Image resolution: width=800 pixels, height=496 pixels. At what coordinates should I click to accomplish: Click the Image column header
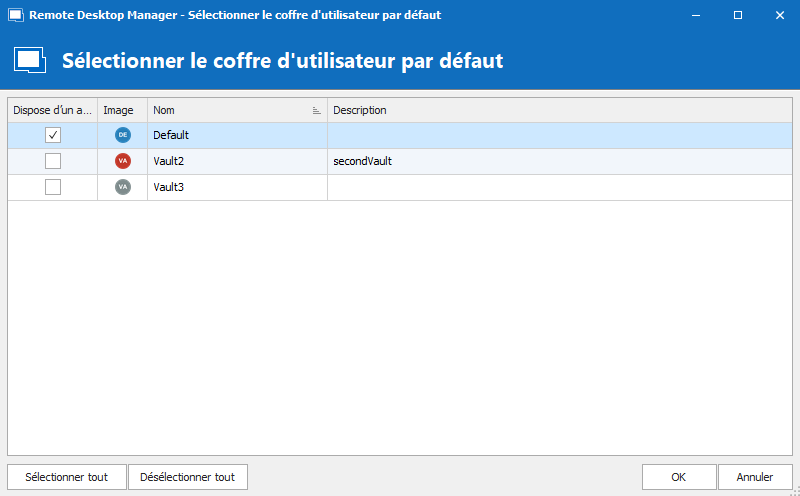[x=122, y=110]
